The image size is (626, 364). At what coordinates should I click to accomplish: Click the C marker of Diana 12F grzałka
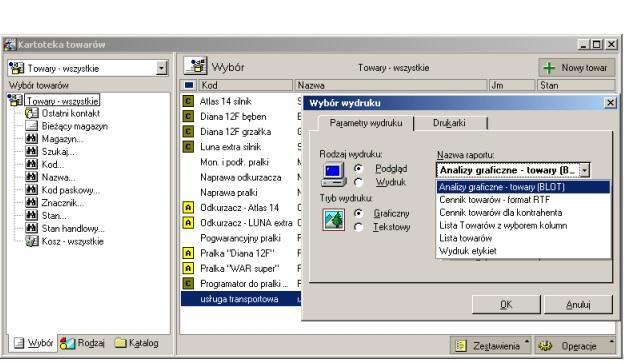(188, 131)
